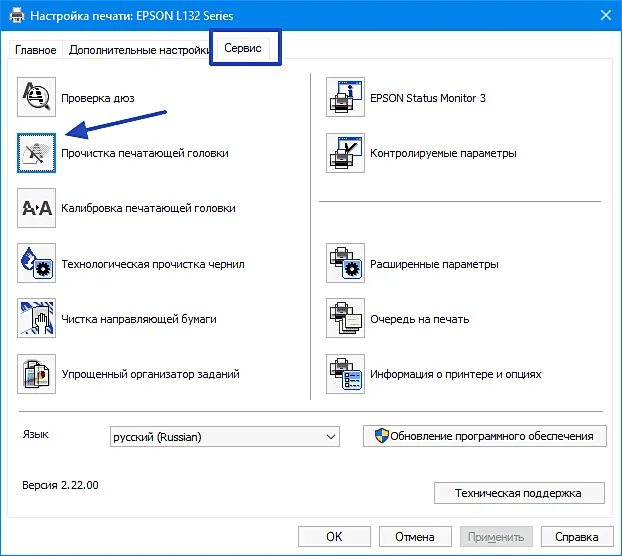Viewport: 622px width, 556px height.
Task: Launch the Технологическая прочистка чернил icon
Action: [36, 263]
